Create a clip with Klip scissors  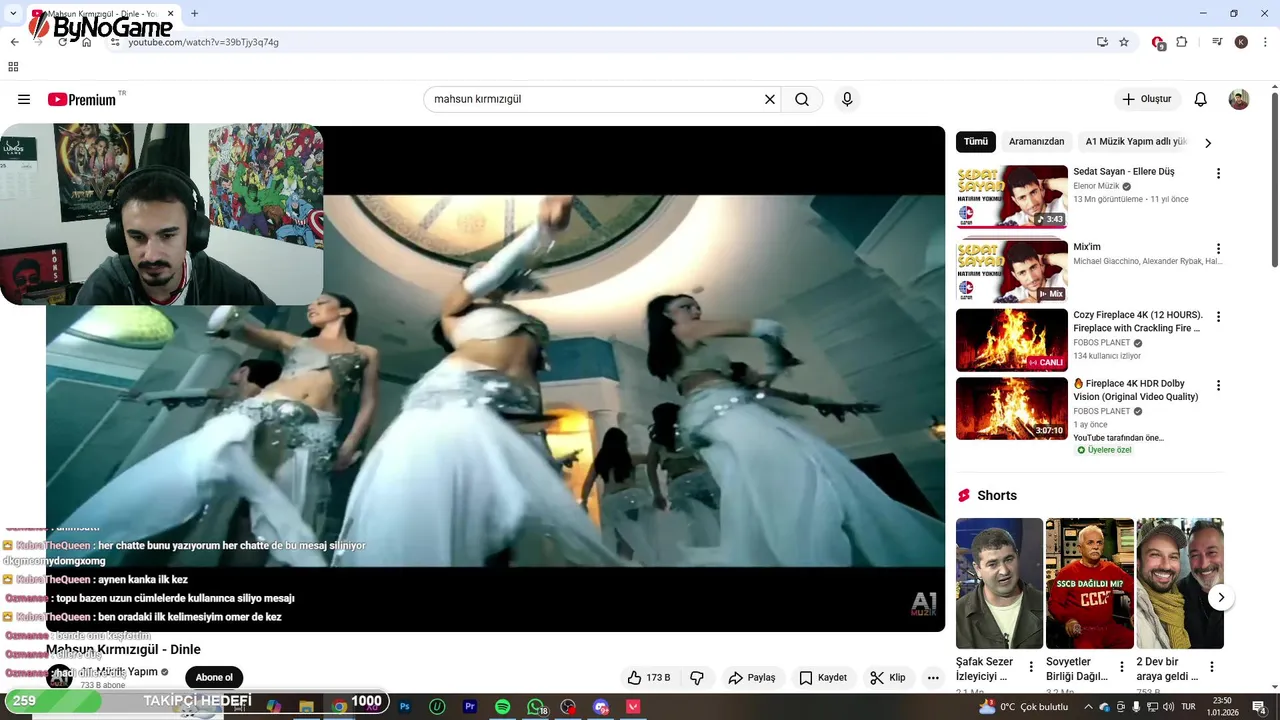[888, 677]
